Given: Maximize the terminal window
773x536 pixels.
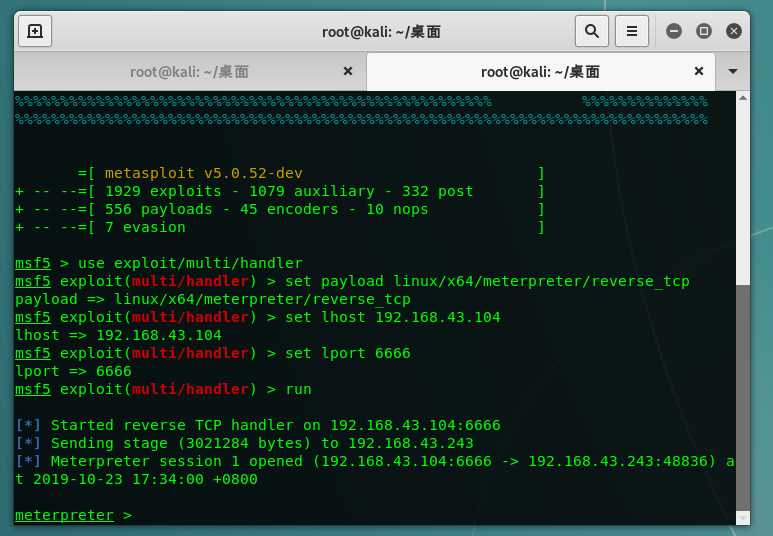Looking at the screenshot, I should click(x=703, y=32).
